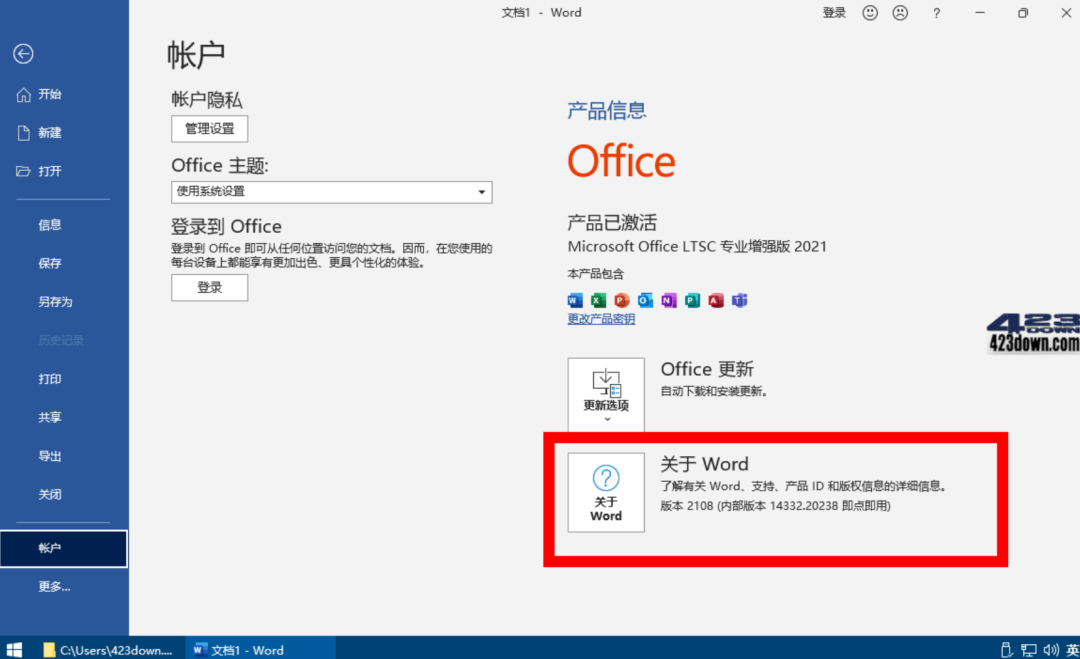Screen dimensions: 1080x659
Task: Click the 登录 button under 登录到 Office
Action: click(x=209, y=288)
